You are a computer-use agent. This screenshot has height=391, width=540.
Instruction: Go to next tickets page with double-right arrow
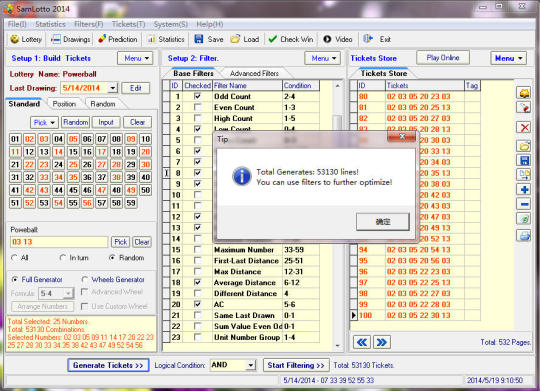point(382,342)
